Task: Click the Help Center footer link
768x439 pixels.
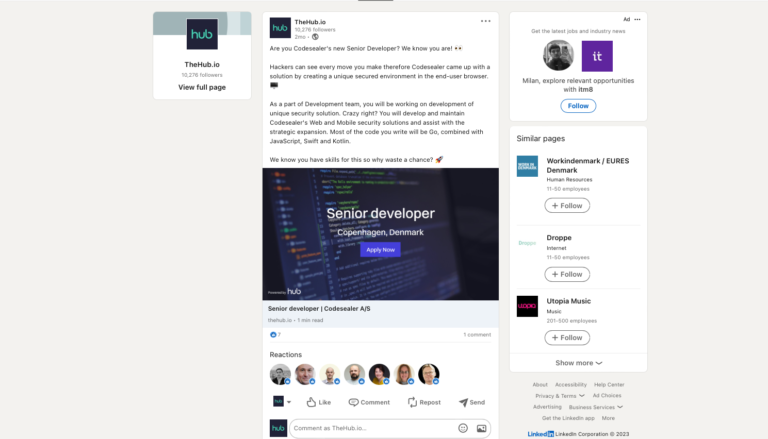Action: 609,385
